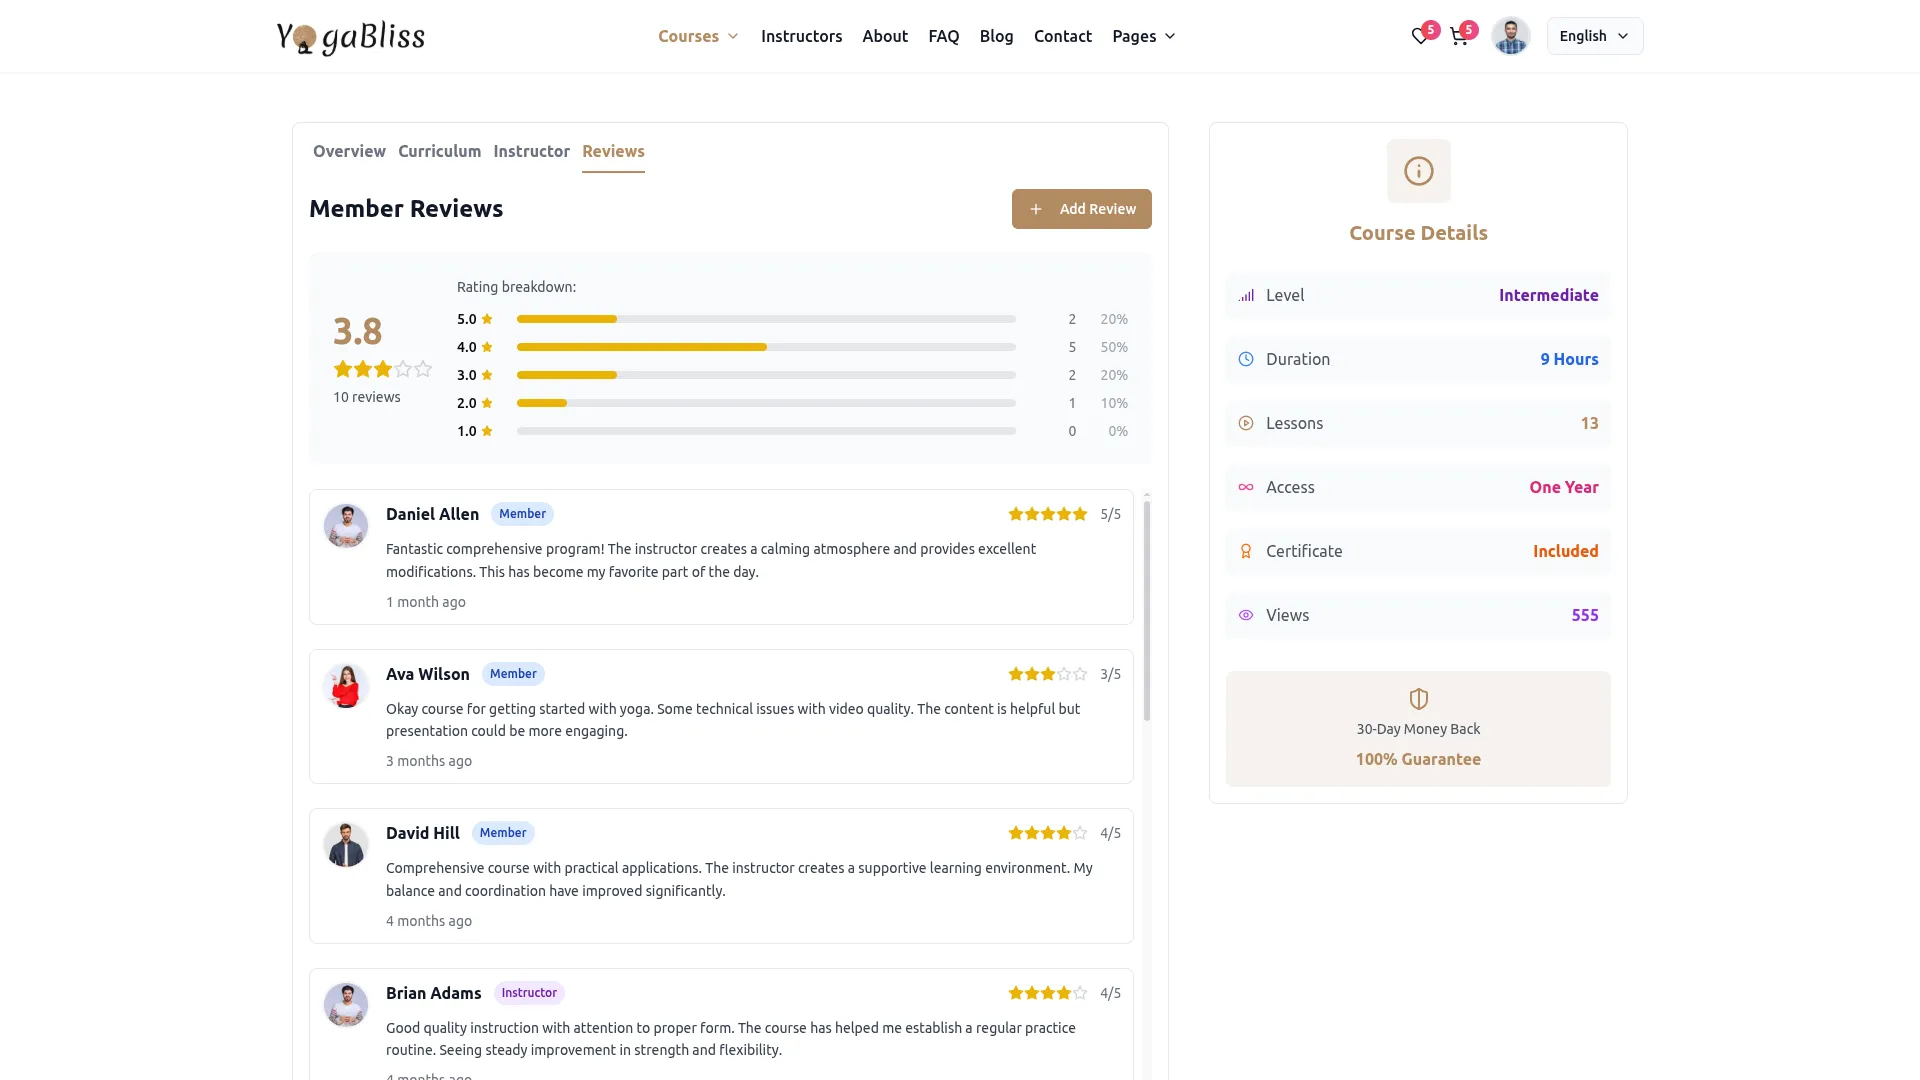The width and height of the screenshot is (1920, 1080).
Task: Open the About link
Action: (x=885, y=36)
